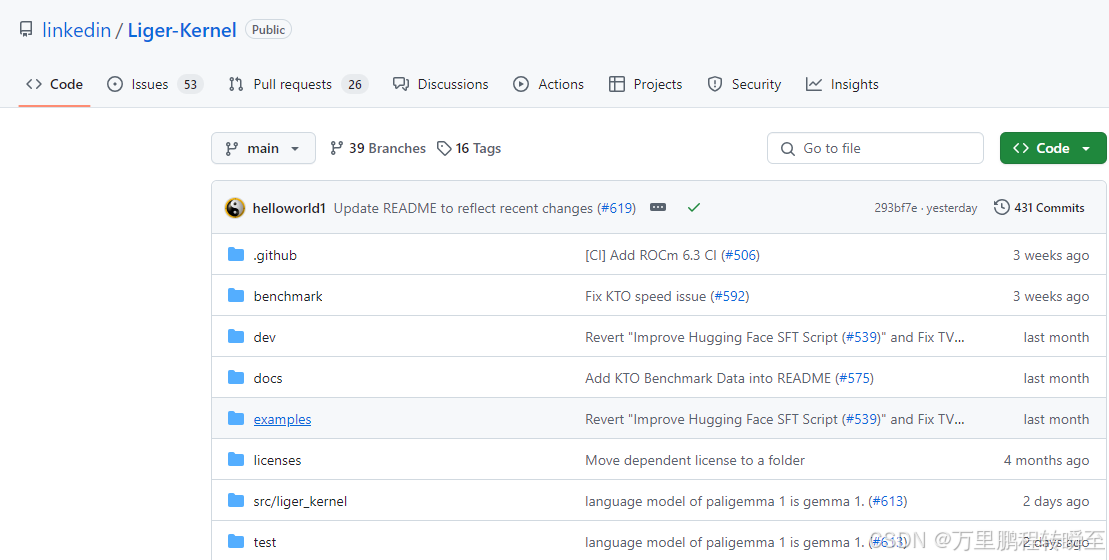Click the benchmark folder icon
The height and width of the screenshot is (560, 1109).
pos(236,296)
